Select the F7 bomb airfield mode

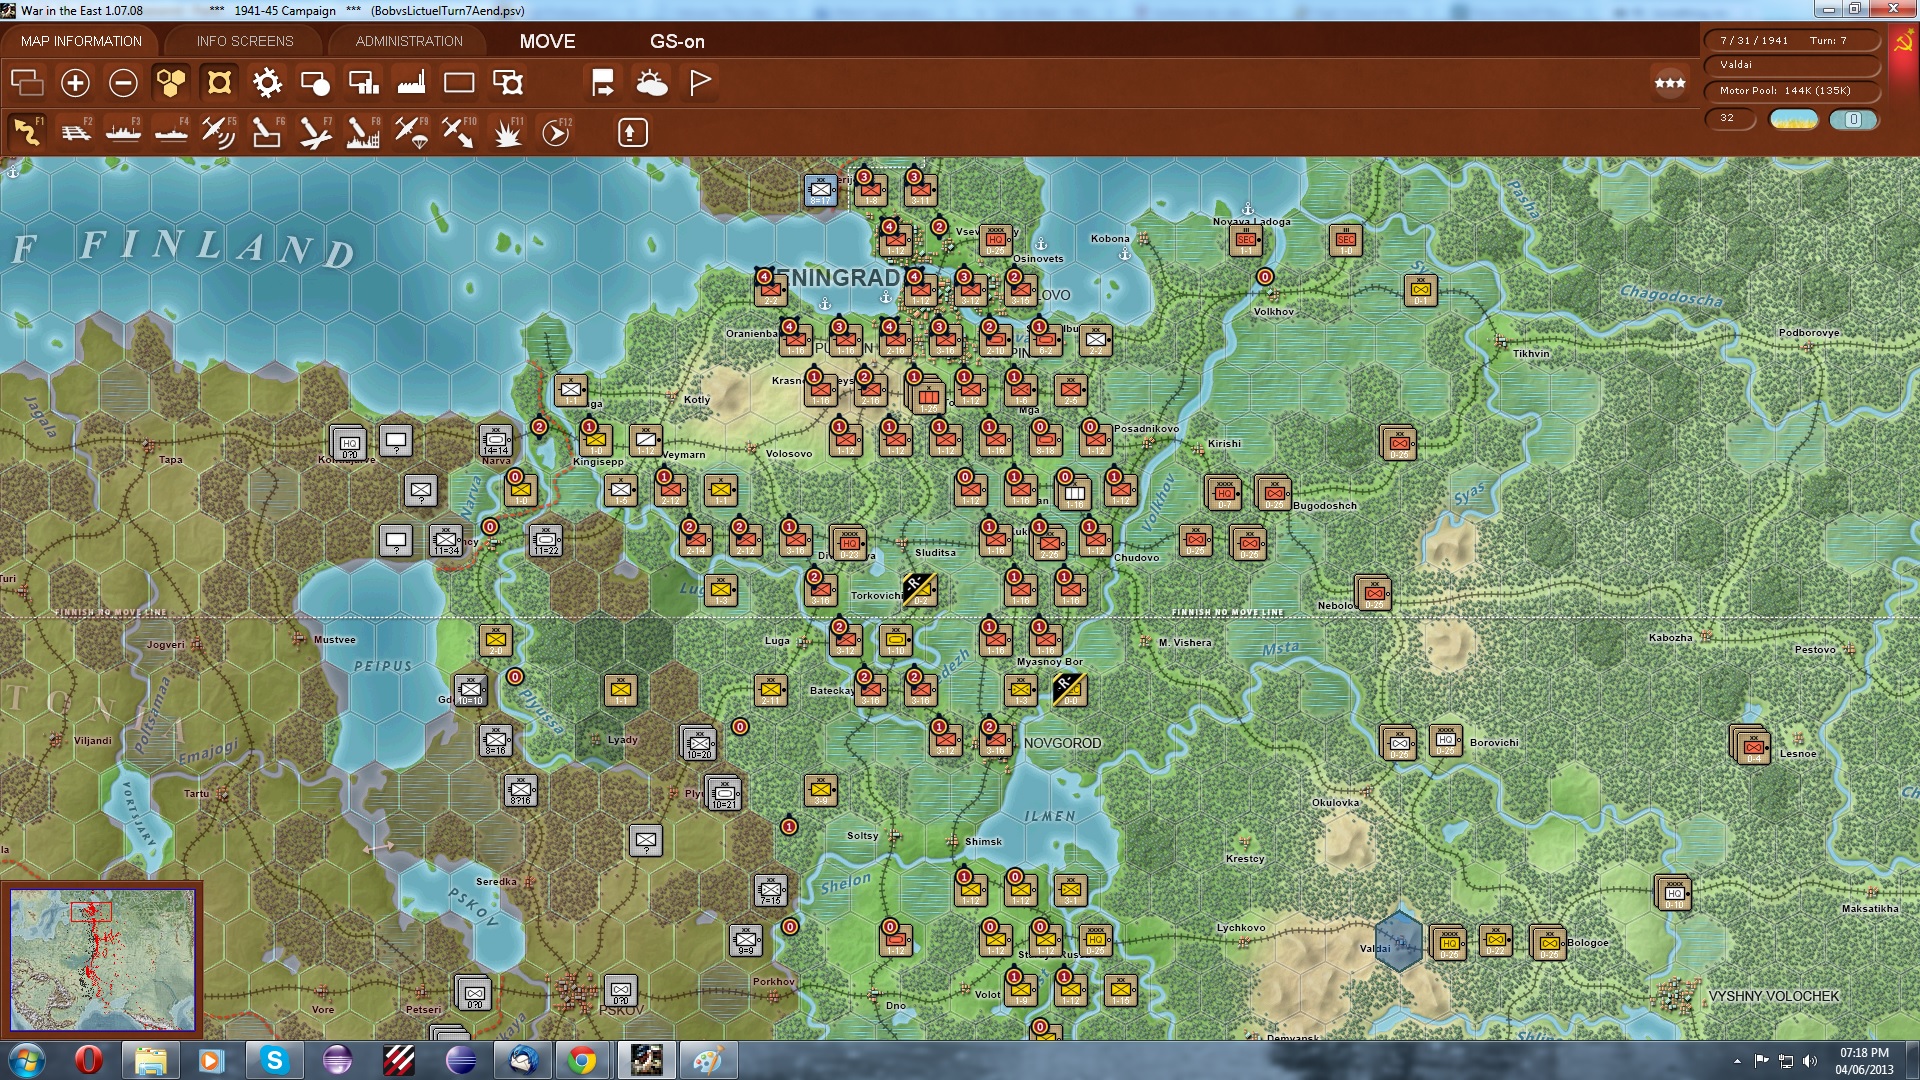pyautogui.click(x=315, y=132)
